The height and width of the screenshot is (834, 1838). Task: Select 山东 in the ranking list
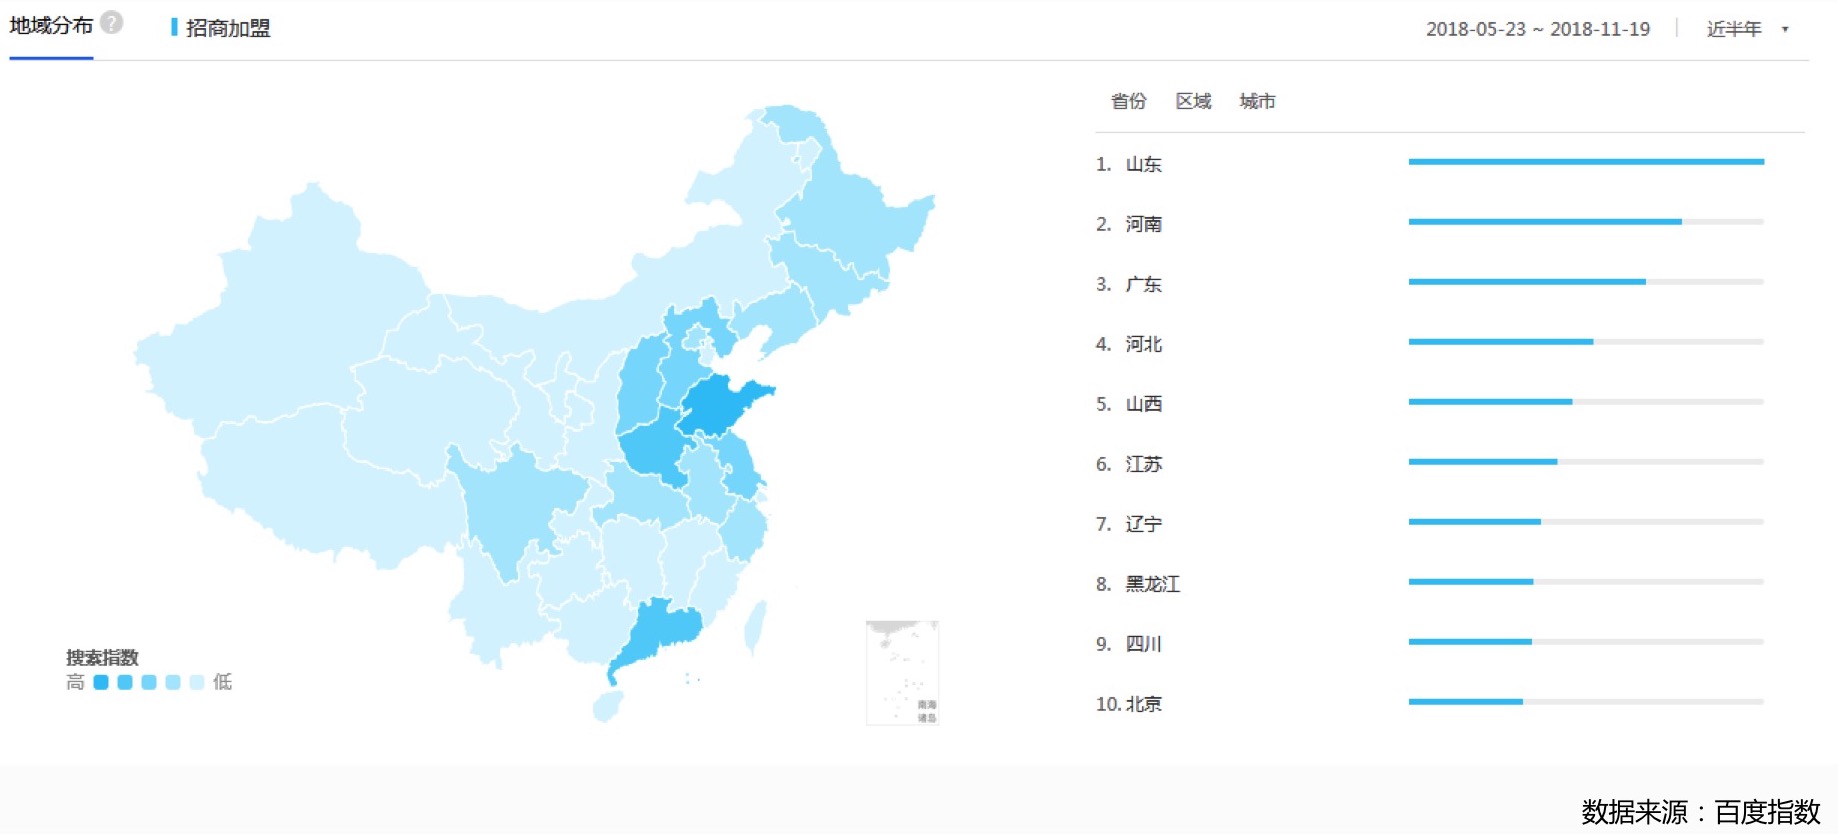click(x=1143, y=164)
